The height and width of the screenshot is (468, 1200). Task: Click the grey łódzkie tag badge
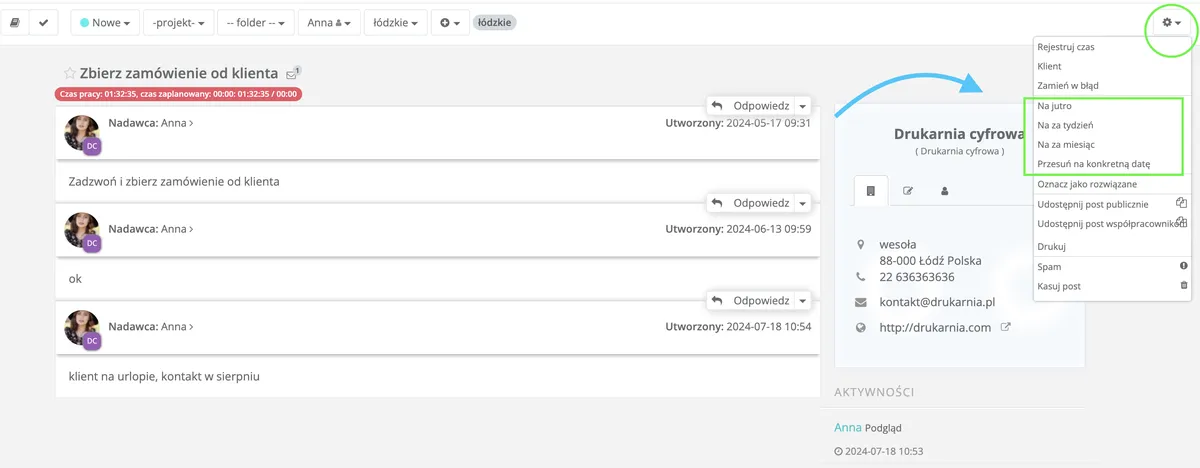494,22
